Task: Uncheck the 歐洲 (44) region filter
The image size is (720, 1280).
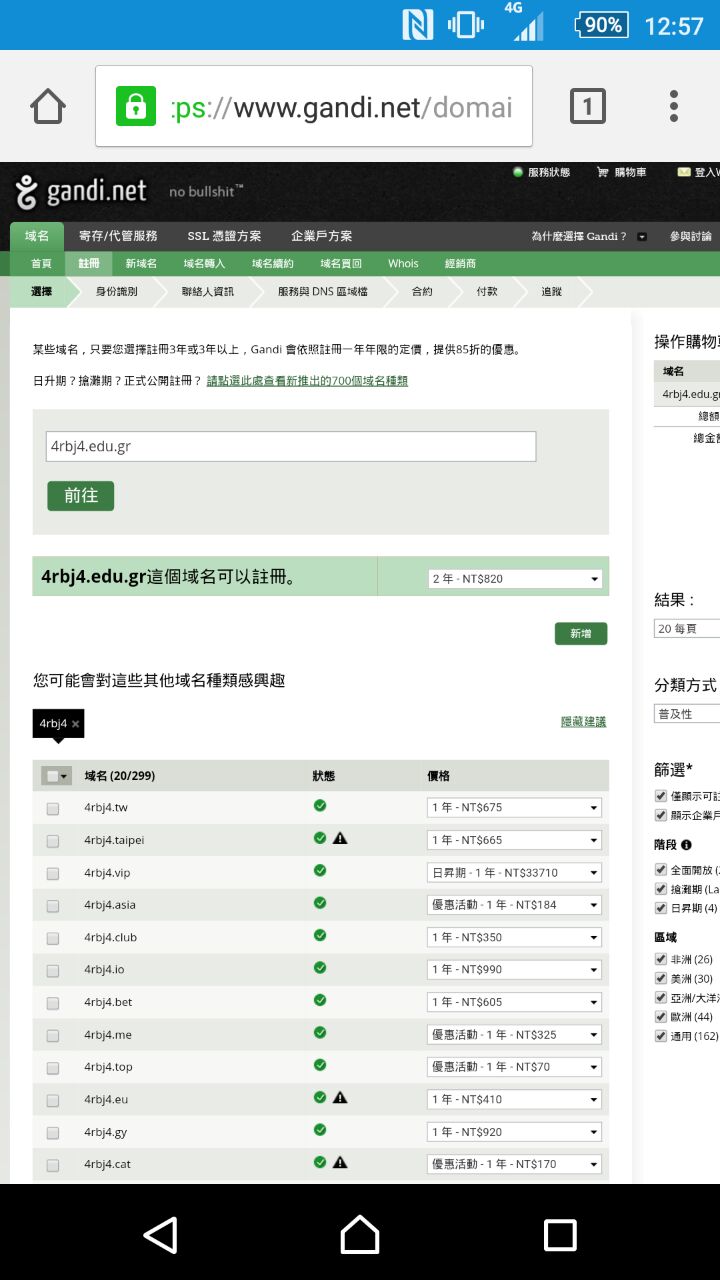Action: click(x=660, y=1016)
